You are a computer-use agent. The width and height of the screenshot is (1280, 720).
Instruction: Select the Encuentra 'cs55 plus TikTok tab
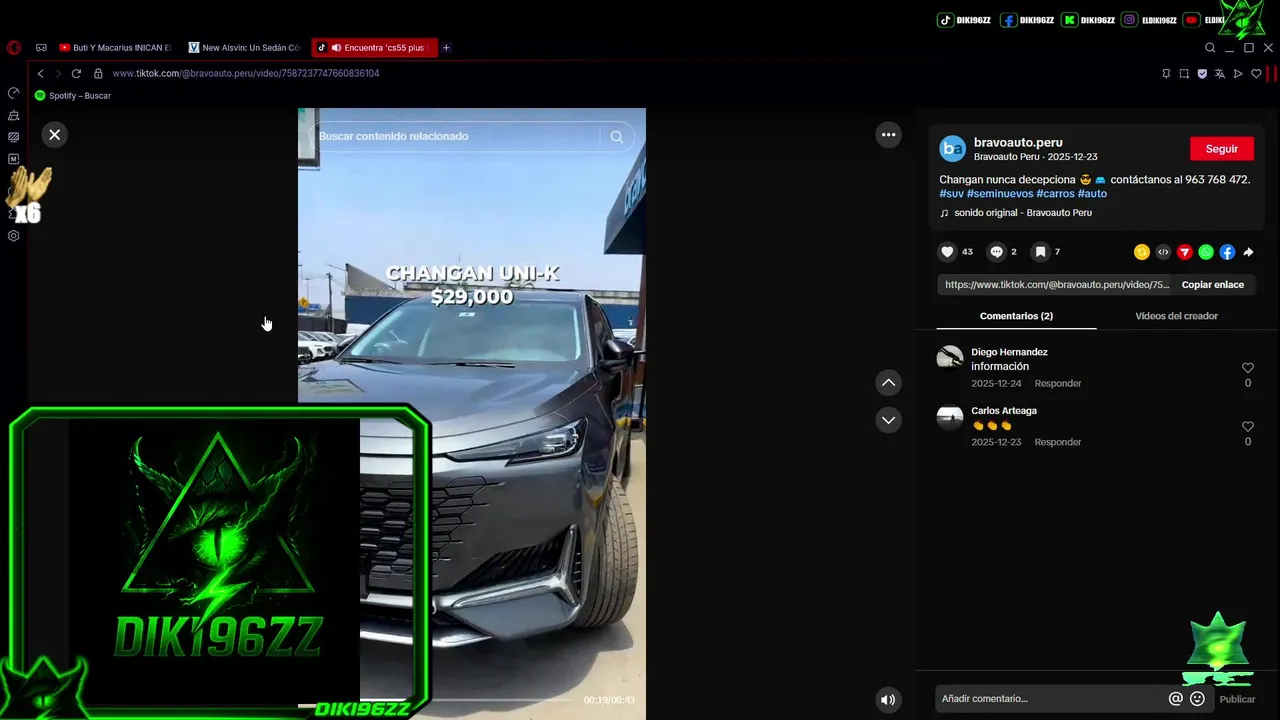pyautogui.click(x=374, y=47)
